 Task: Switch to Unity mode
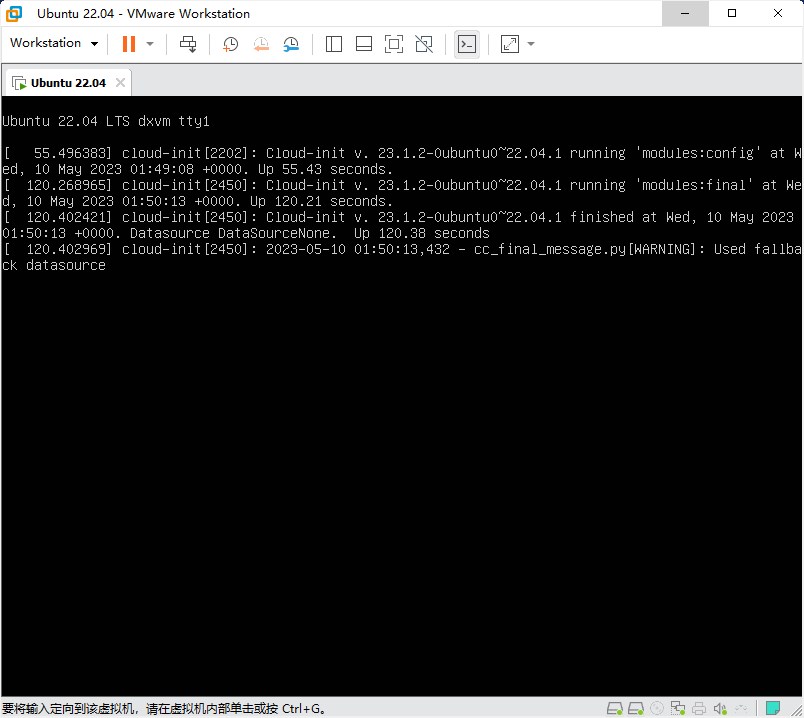tap(424, 44)
